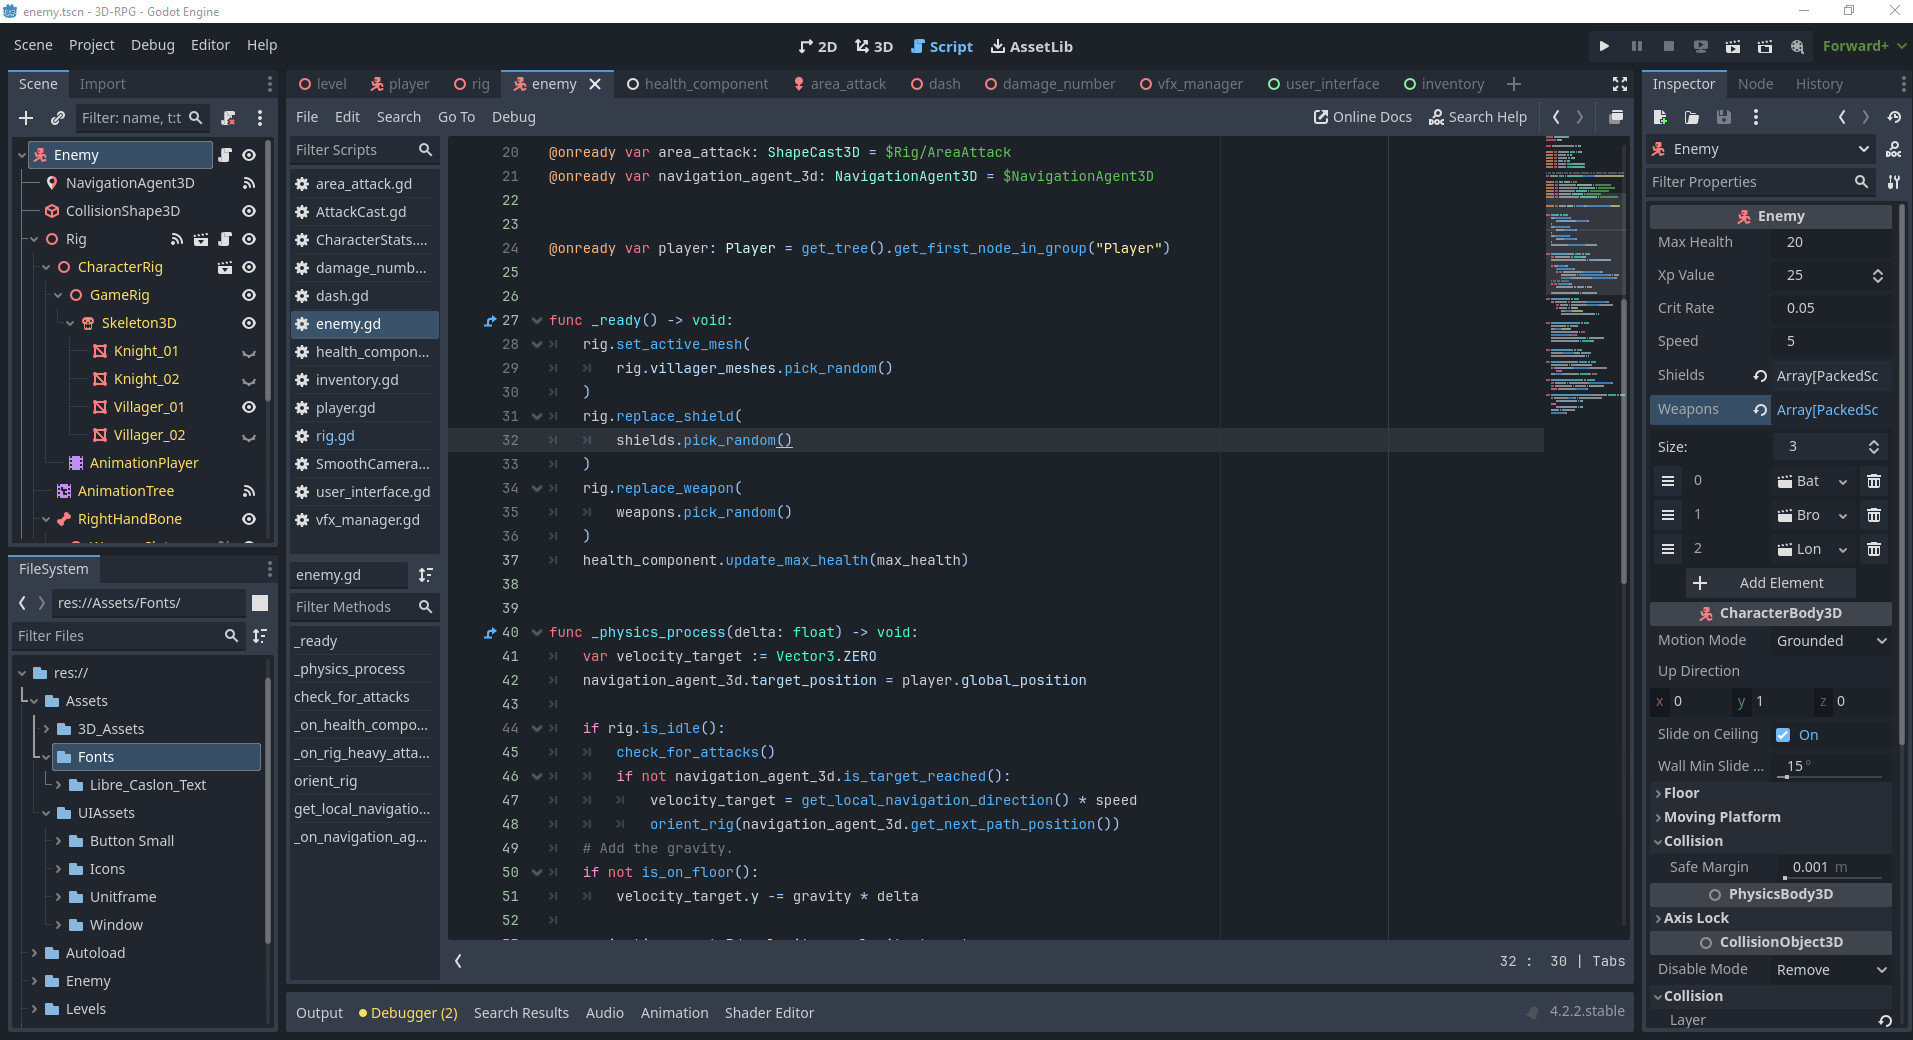
Task: Sort files in FileSystem dock
Action: (260, 636)
